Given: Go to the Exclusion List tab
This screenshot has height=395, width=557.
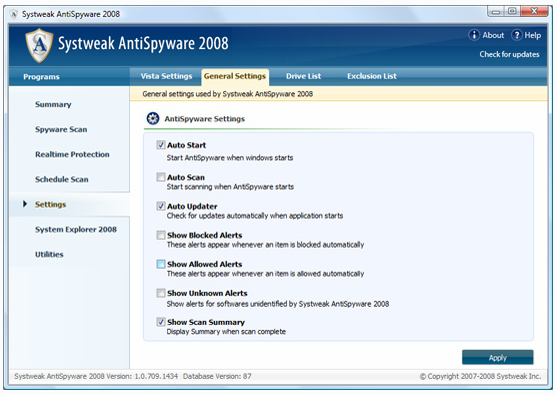Looking at the screenshot, I should pos(372,76).
